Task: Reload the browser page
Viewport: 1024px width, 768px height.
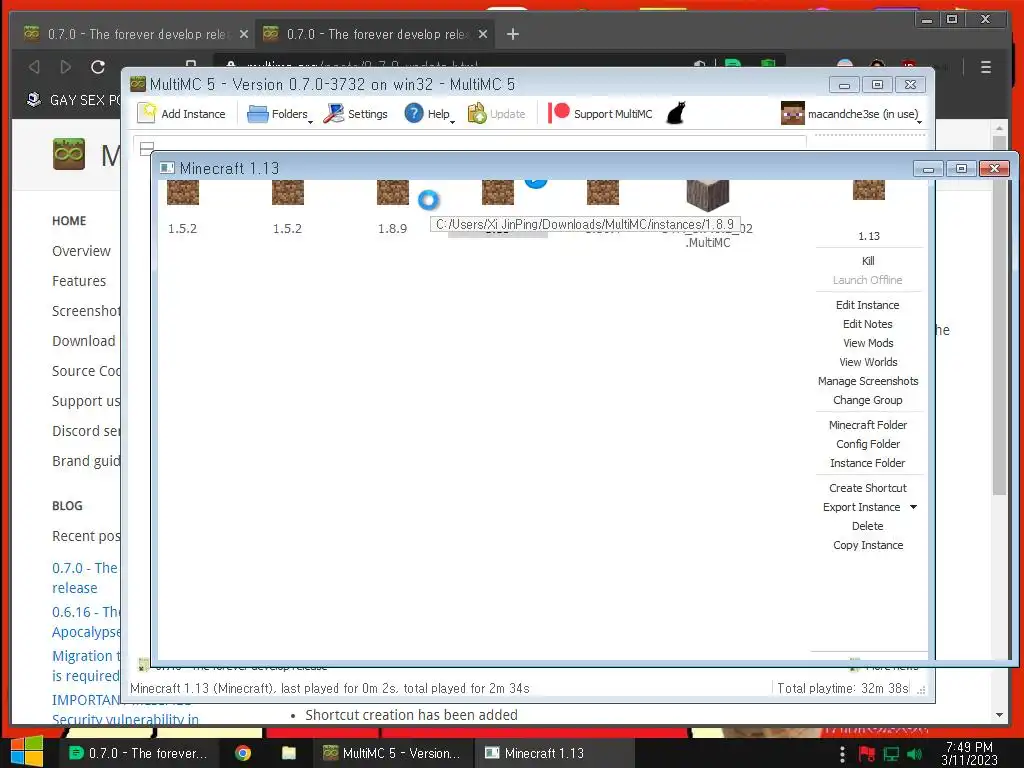Action: (x=98, y=67)
